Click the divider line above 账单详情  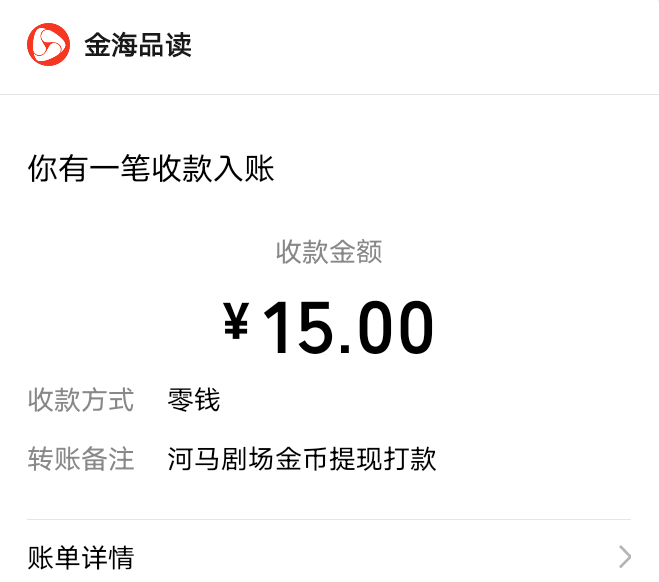329,519
